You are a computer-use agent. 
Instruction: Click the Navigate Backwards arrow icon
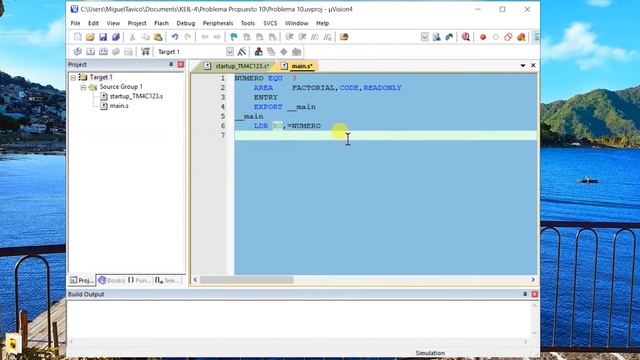click(x=204, y=37)
